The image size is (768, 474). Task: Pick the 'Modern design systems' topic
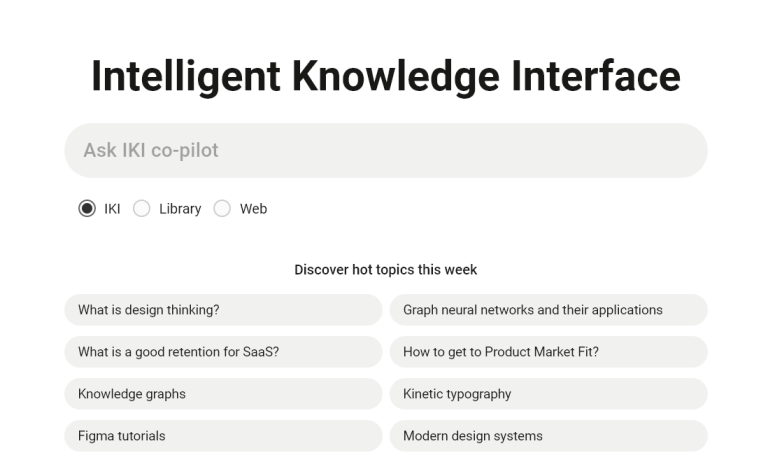coord(549,436)
